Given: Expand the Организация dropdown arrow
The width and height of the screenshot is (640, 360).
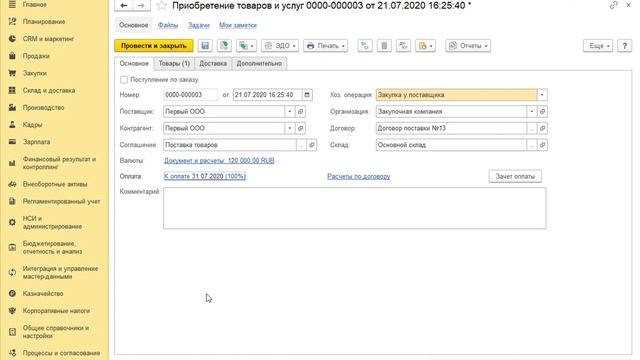Looking at the screenshot, I should [x=531, y=111].
